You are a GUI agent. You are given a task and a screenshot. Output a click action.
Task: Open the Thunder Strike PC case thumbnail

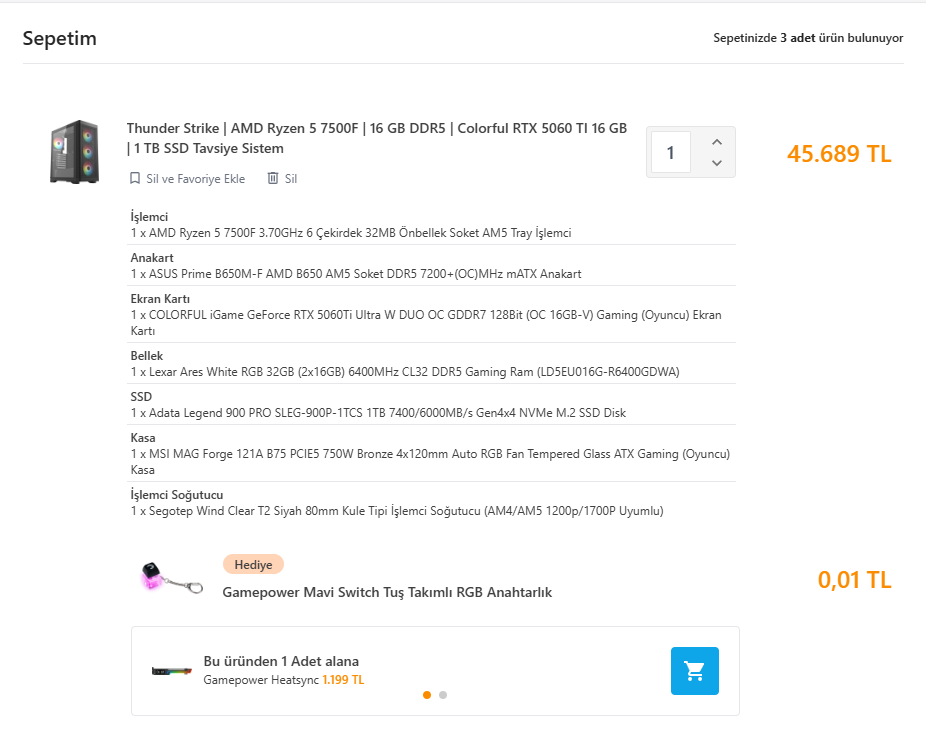[74, 152]
